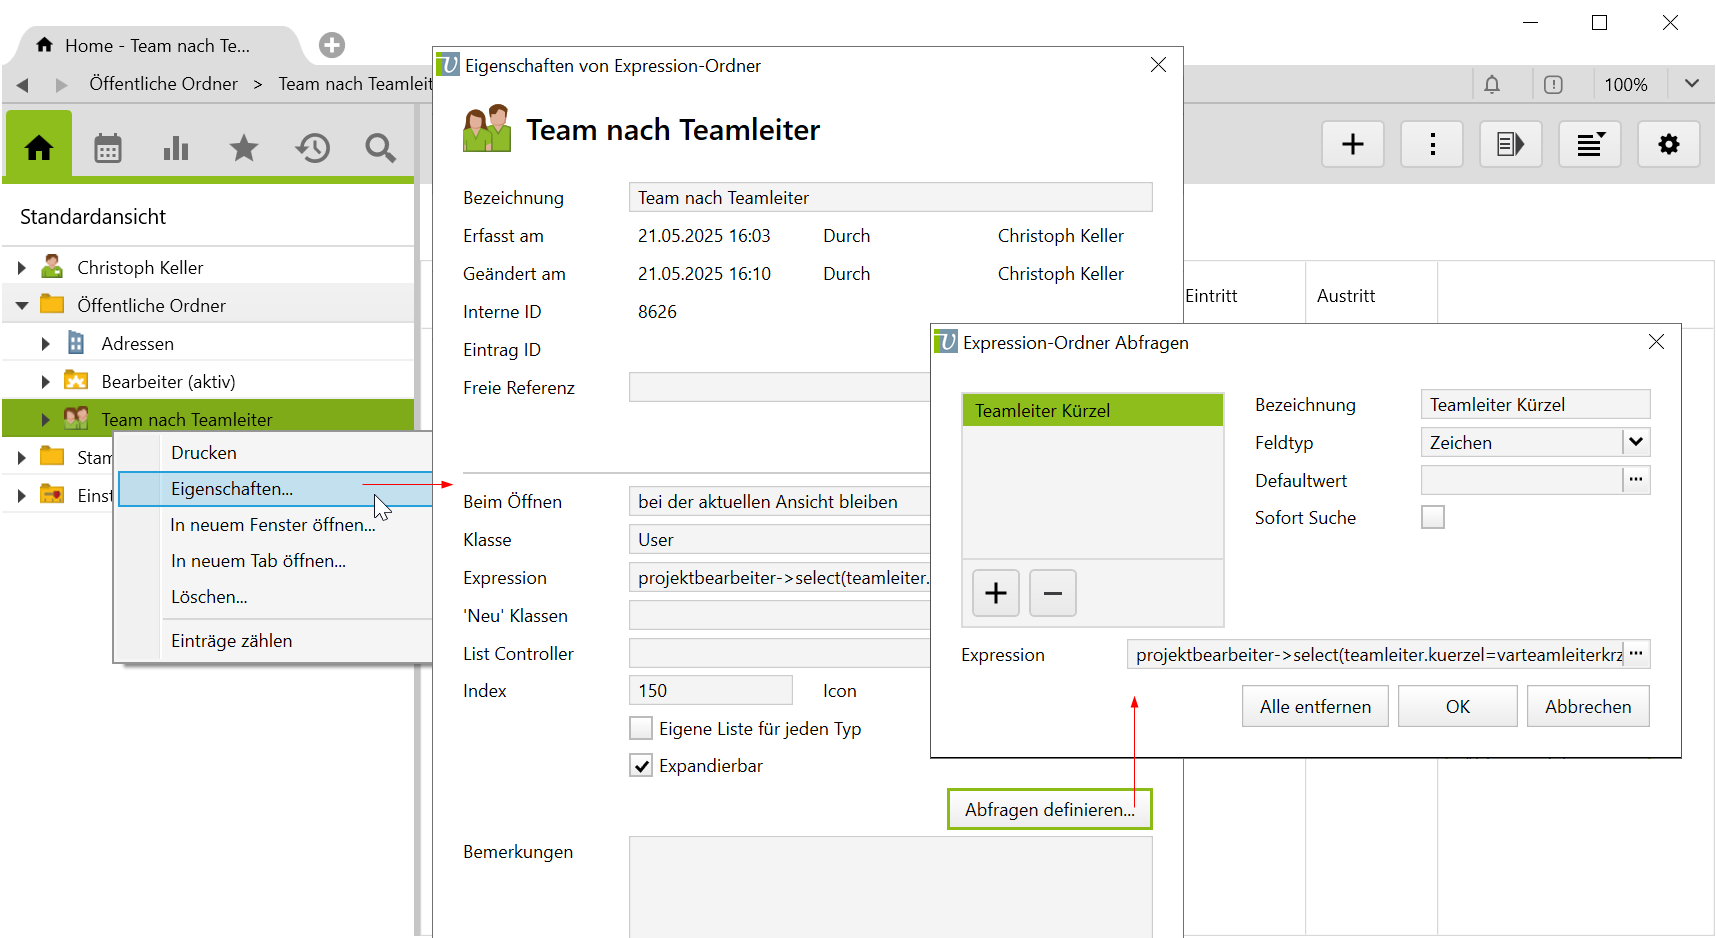Open the bar chart statistics icon
Viewport: 1716px width, 938px height.
pos(176,149)
